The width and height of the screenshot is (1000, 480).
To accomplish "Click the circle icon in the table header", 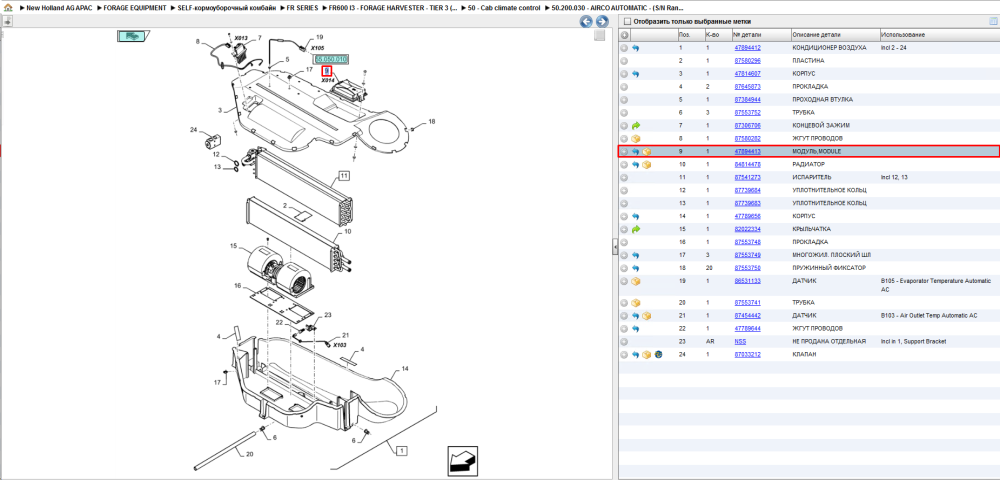I will (x=624, y=34).
